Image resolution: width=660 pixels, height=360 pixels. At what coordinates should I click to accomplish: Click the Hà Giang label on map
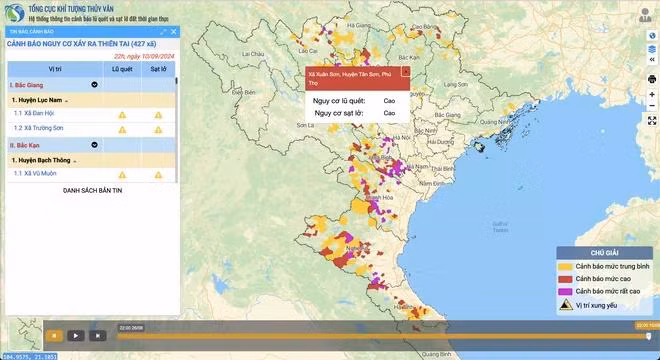click(359, 25)
